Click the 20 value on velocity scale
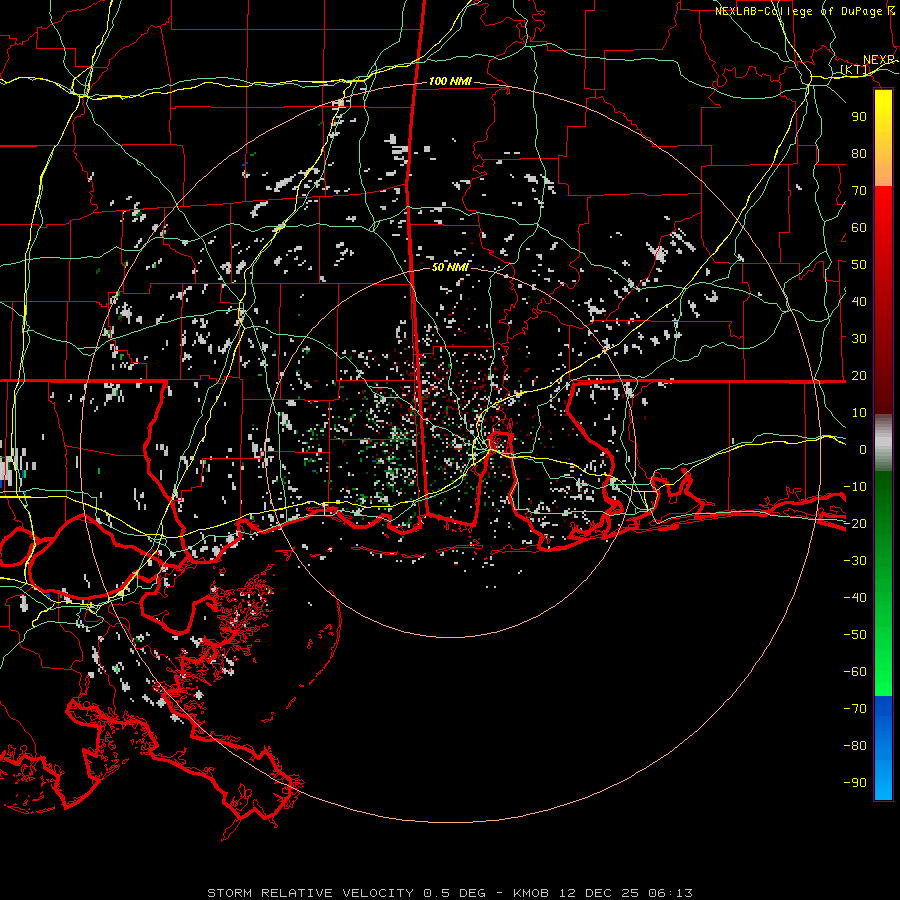This screenshot has height=900, width=900. coord(859,376)
